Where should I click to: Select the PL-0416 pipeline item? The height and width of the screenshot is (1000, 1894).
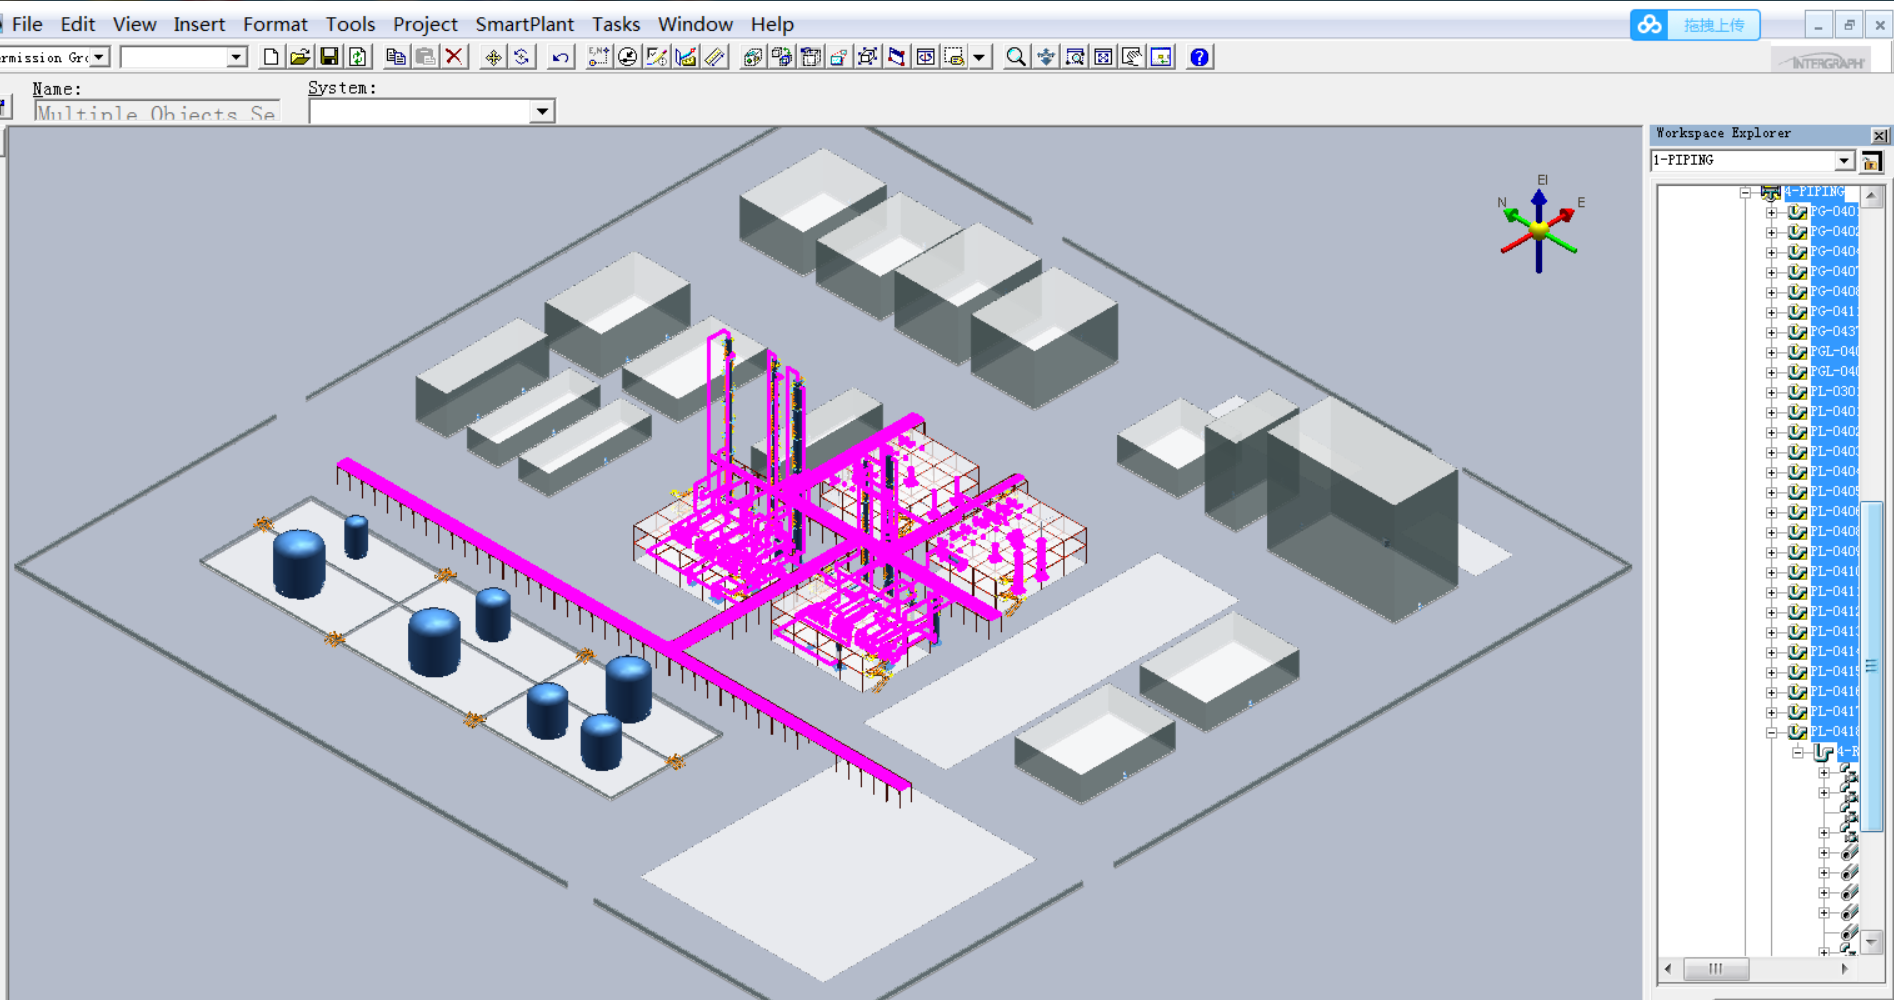point(1834,692)
